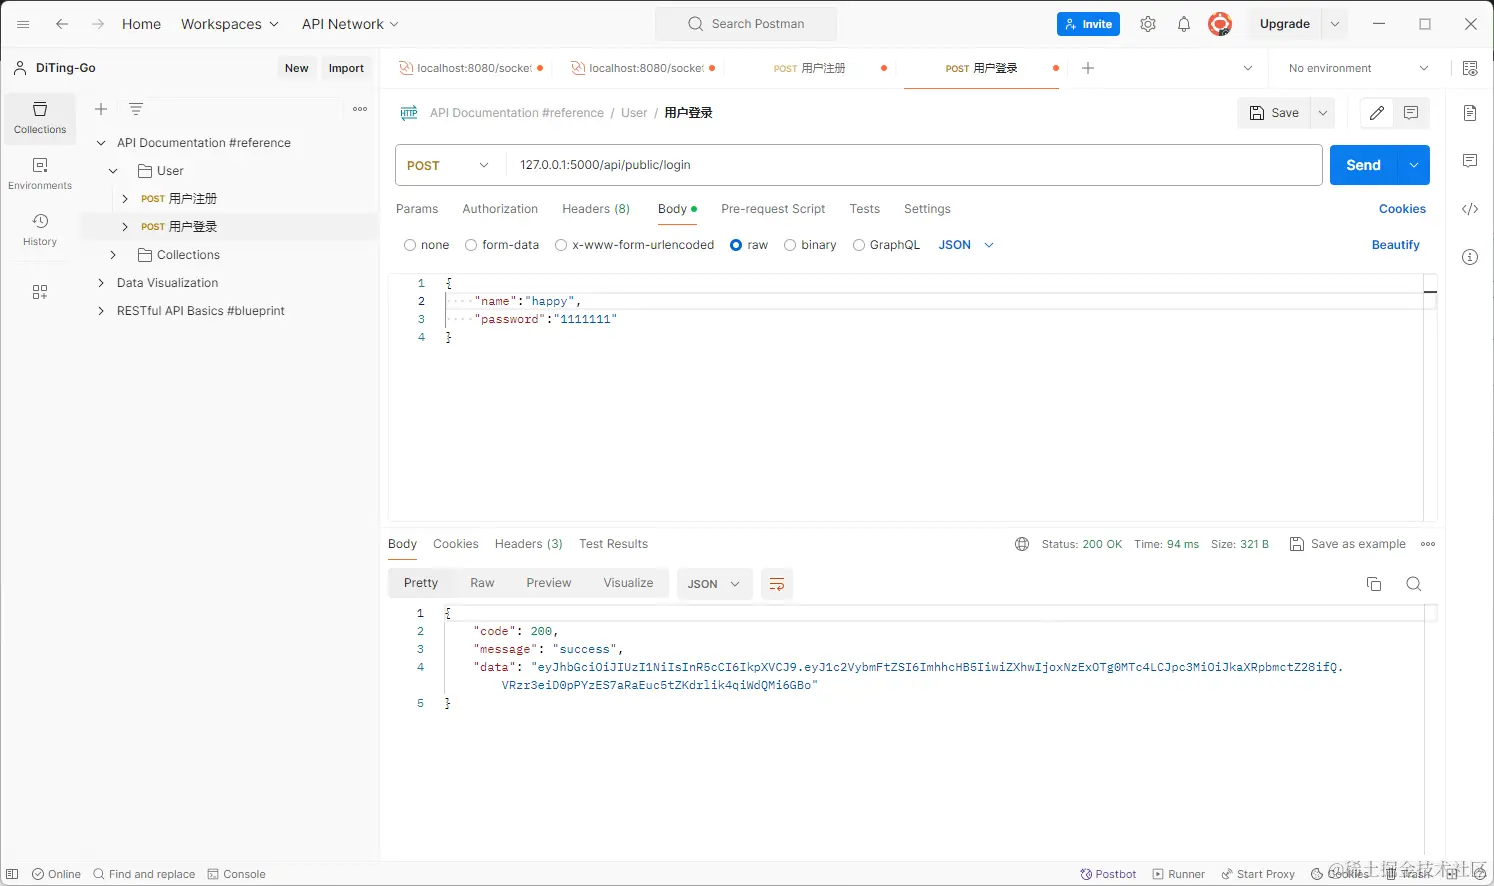The height and width of the screenshot is (886, 1494).
Task: Select the raw body option
Action: click(x=736, y=245)
